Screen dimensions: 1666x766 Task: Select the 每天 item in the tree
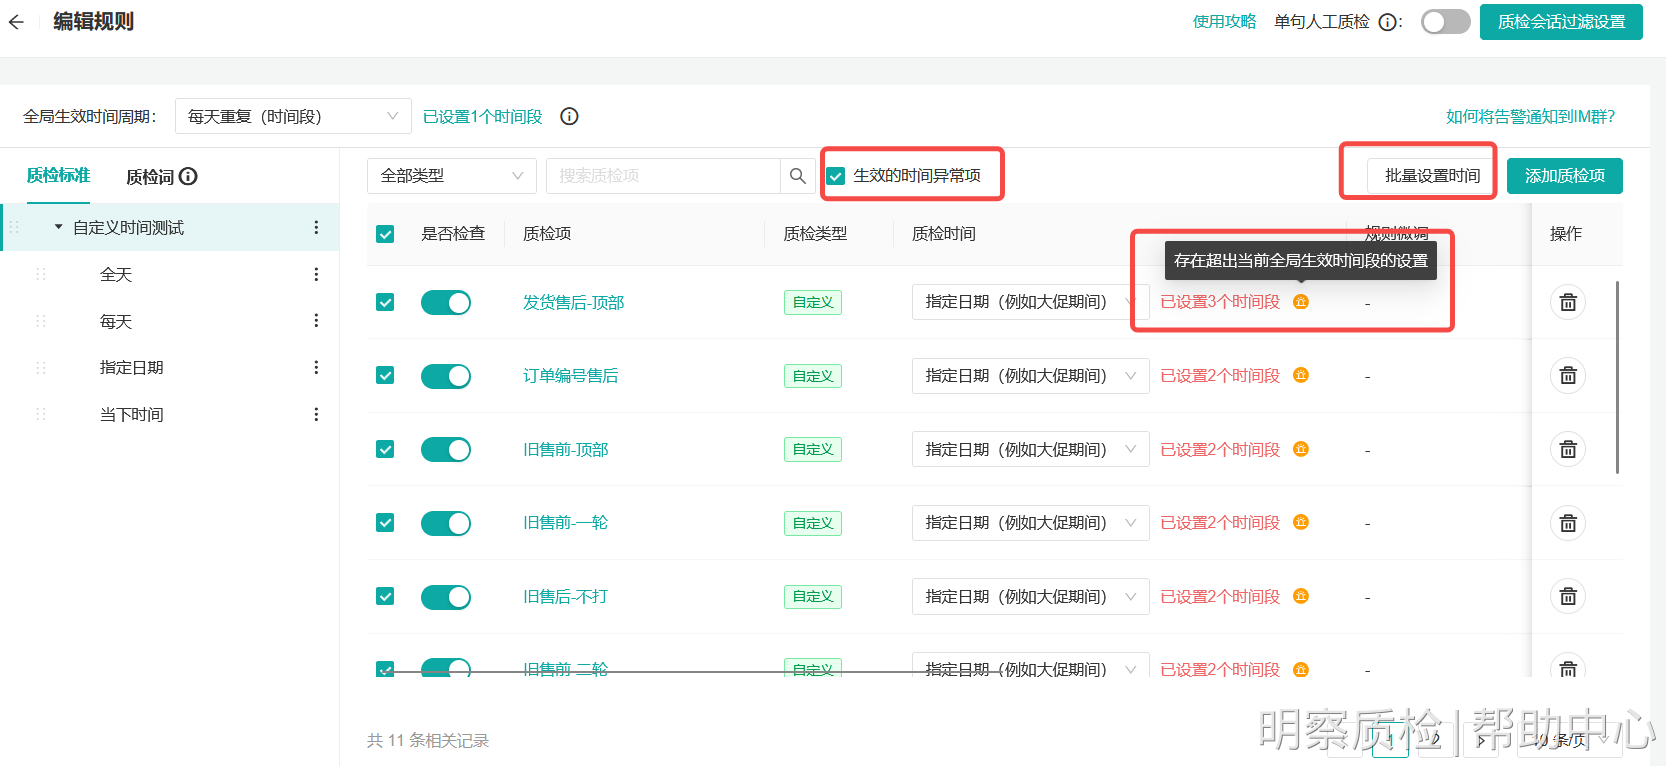tap(116, 321)
